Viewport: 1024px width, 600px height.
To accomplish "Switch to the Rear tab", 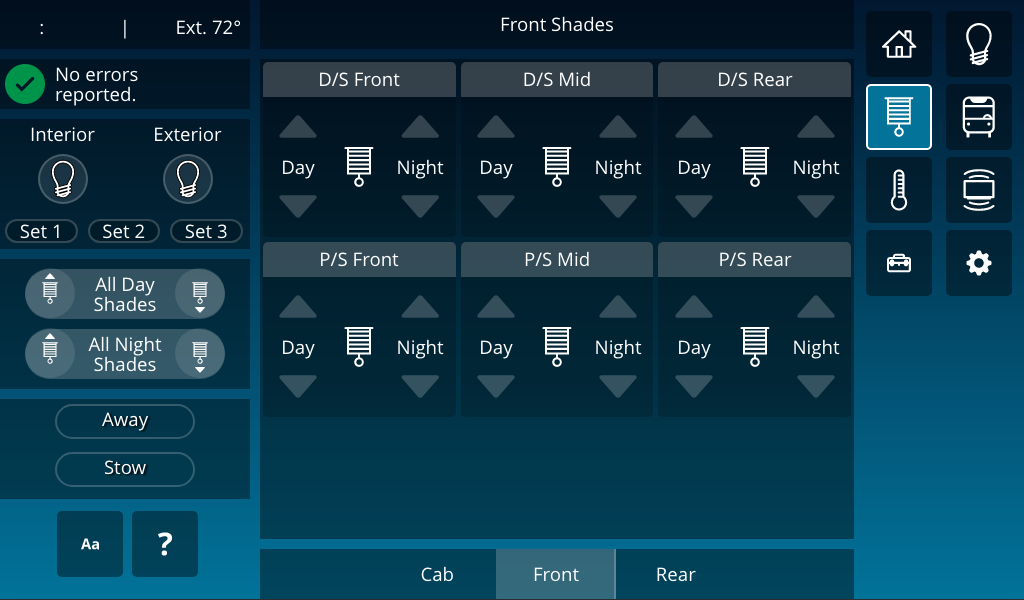I will 675,574.
